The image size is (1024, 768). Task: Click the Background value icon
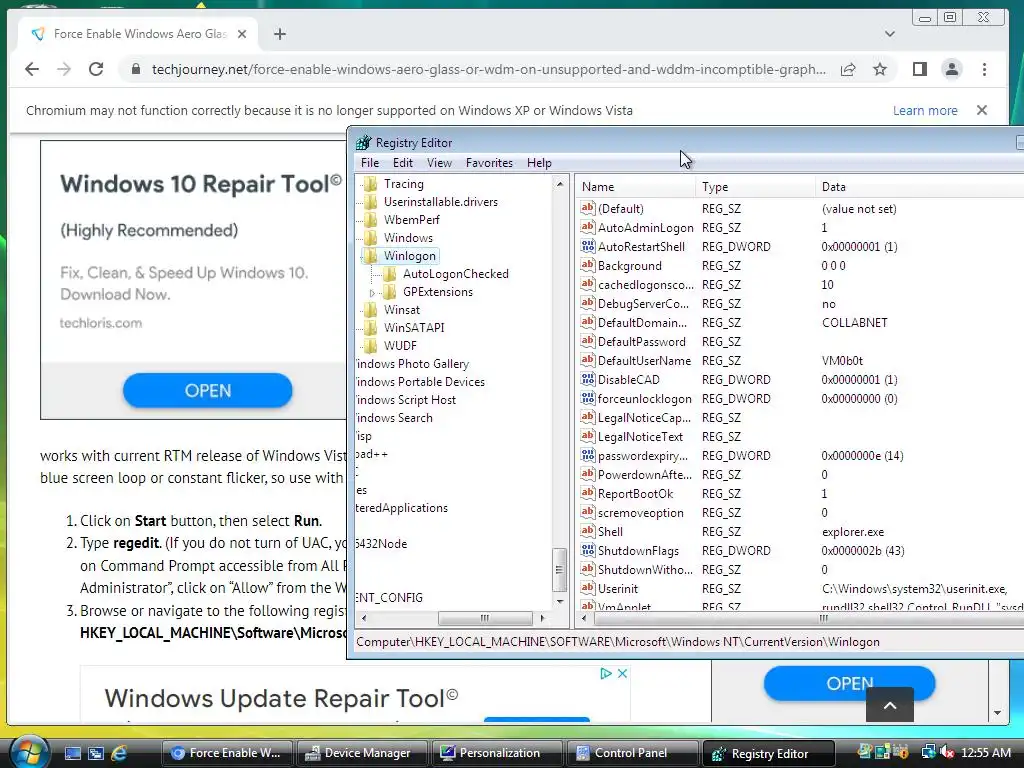(x=587, y=265)
